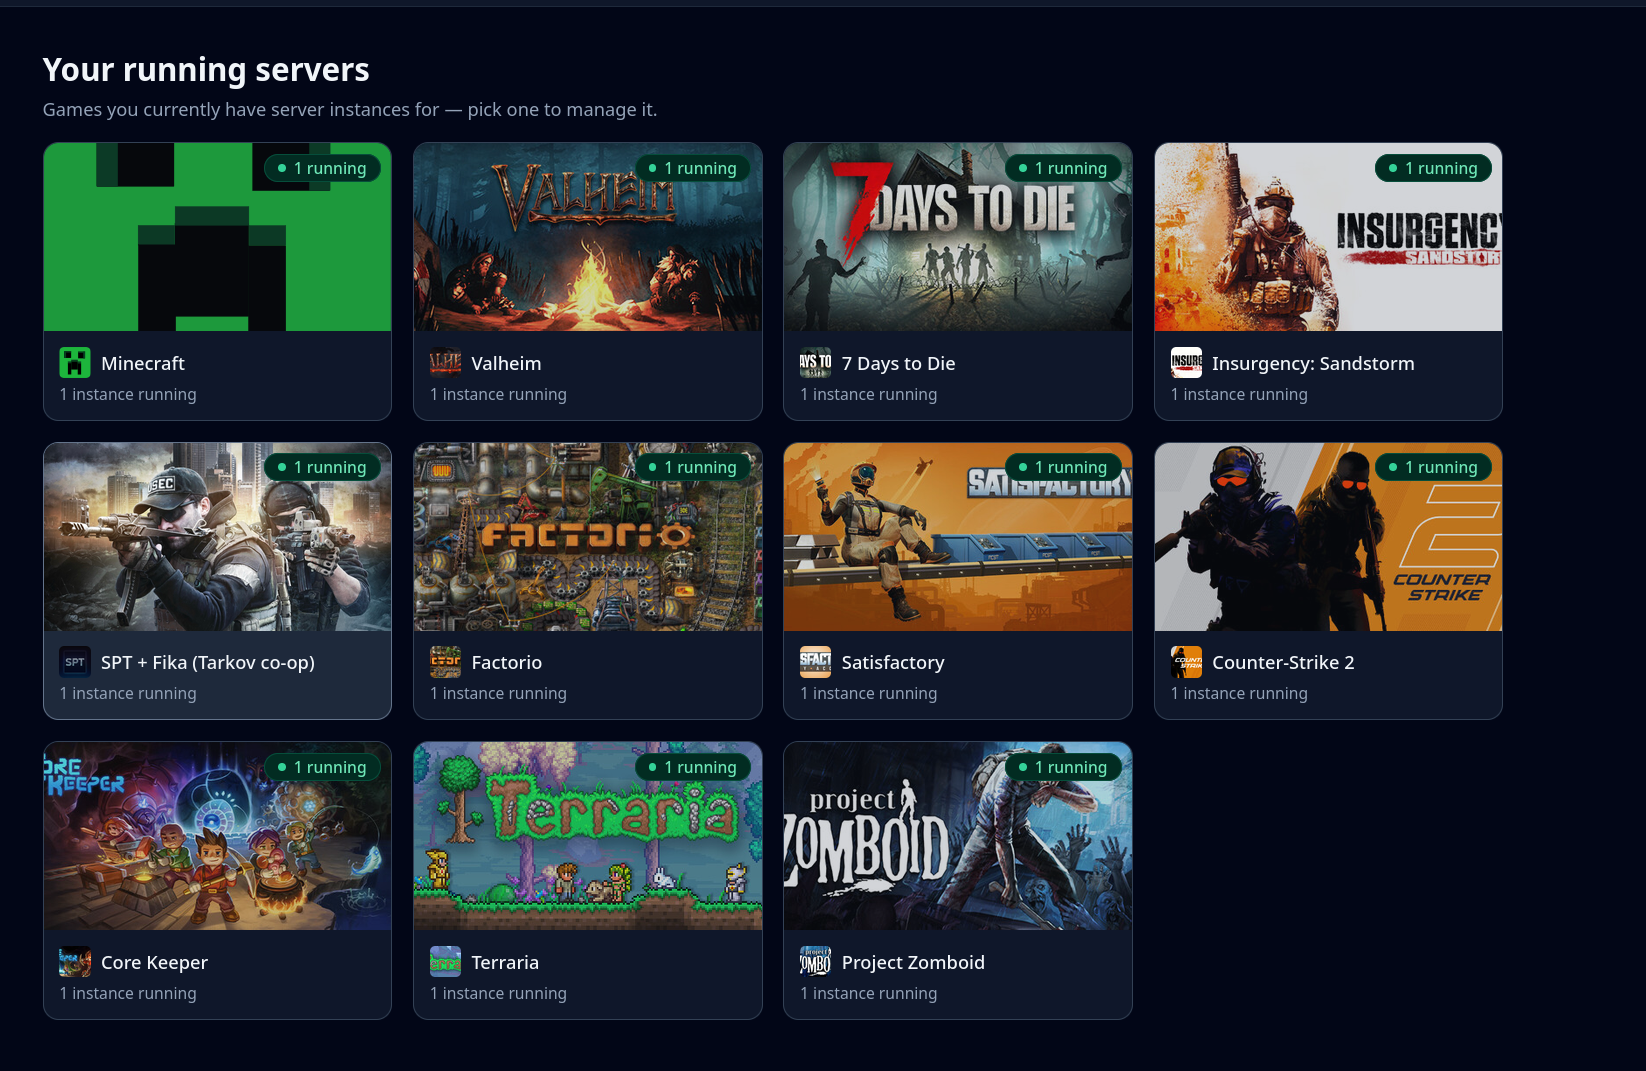
Task: Open the Valheim campfire cover image
Action: coord(588,237)
